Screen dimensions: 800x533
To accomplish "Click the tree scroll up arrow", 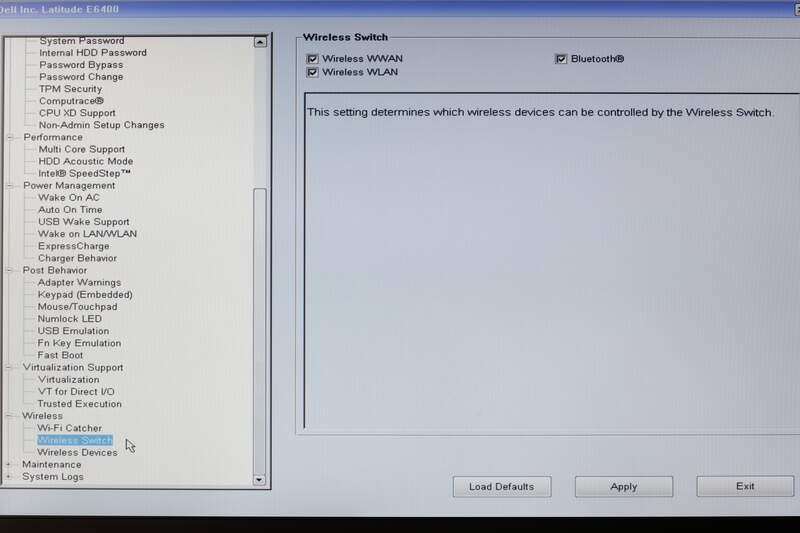I will [260, 42].
